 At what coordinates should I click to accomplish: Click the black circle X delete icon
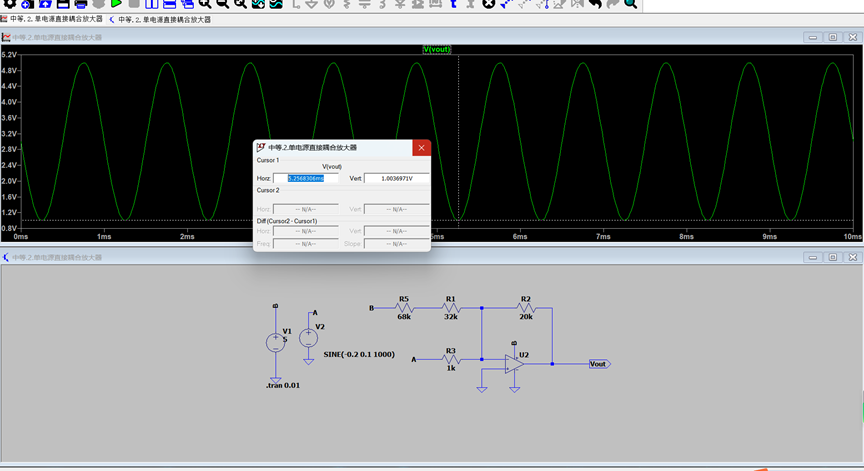(489, 4)
